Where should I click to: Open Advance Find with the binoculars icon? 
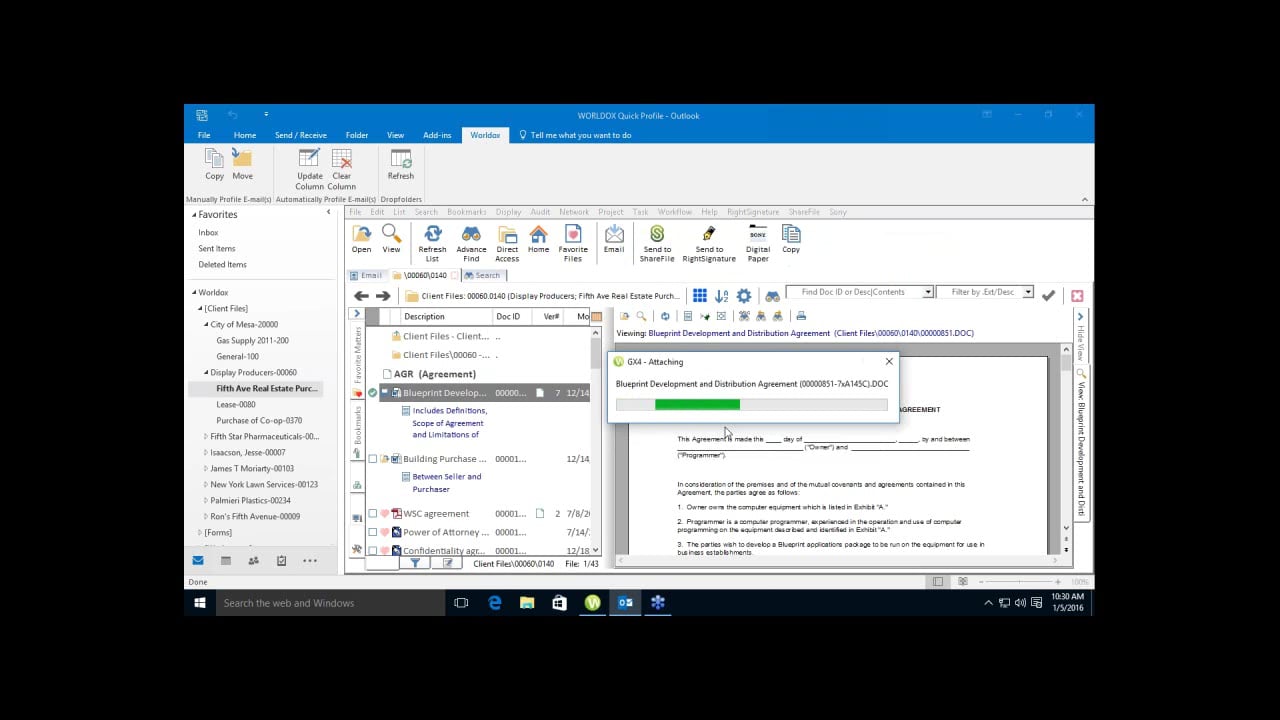coord(471,234)
